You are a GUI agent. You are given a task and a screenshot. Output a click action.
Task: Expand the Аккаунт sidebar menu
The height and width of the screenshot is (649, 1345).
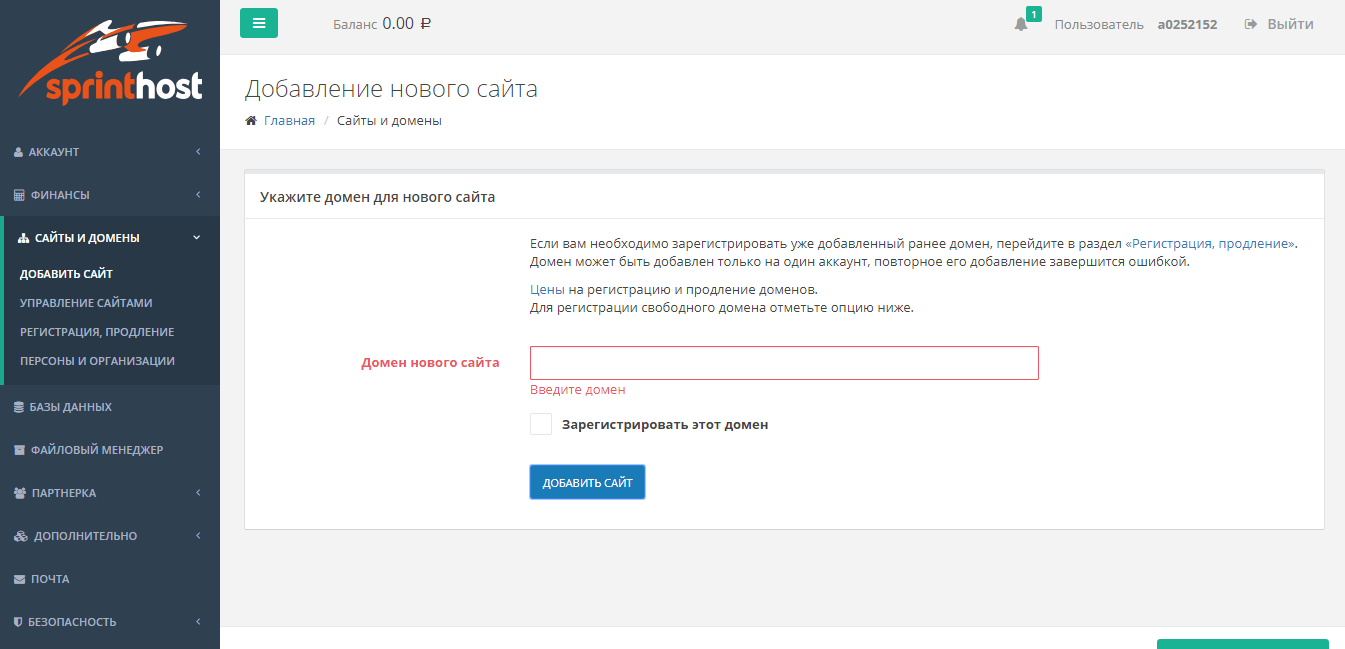click(108, 152)
